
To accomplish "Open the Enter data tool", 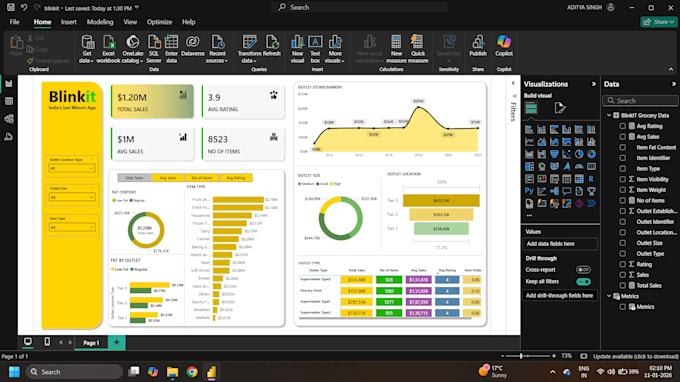I will [x=171, y=49].
